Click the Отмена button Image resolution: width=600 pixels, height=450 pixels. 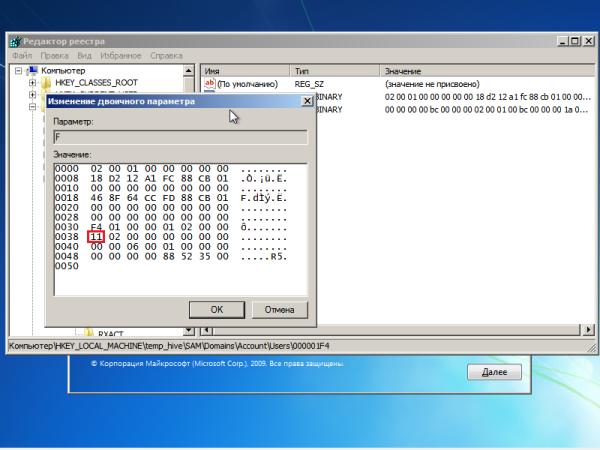[x=279, y=309]
